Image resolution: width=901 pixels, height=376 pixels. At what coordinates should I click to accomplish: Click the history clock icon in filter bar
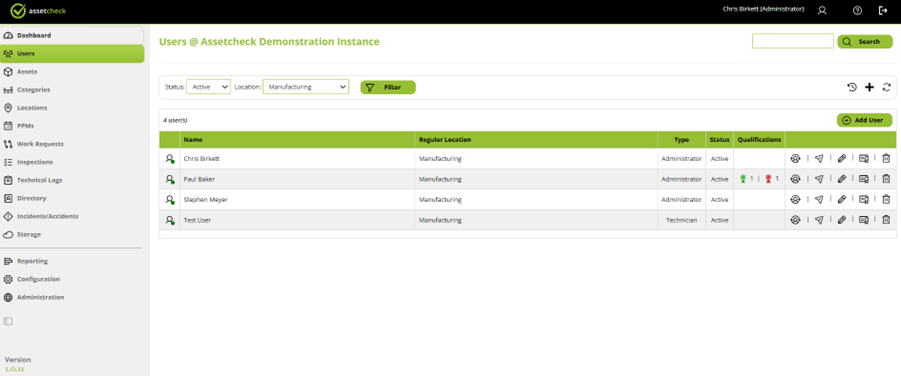(852, 87)
